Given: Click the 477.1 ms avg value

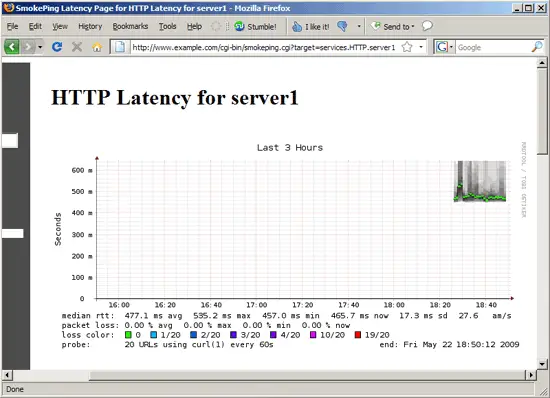Looking at the screenshot, I should 153,316.
